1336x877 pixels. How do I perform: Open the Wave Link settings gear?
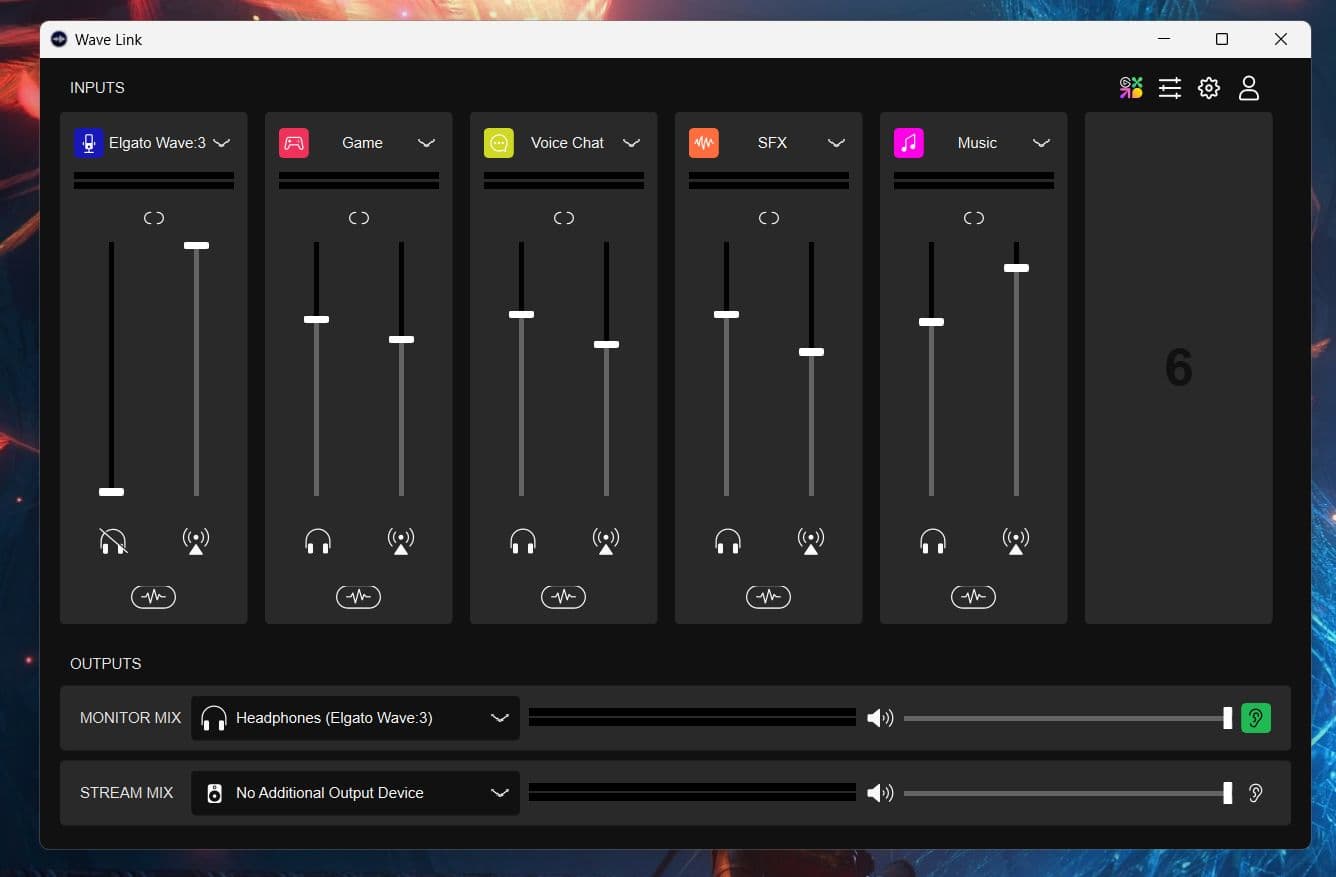(1209, 88)
